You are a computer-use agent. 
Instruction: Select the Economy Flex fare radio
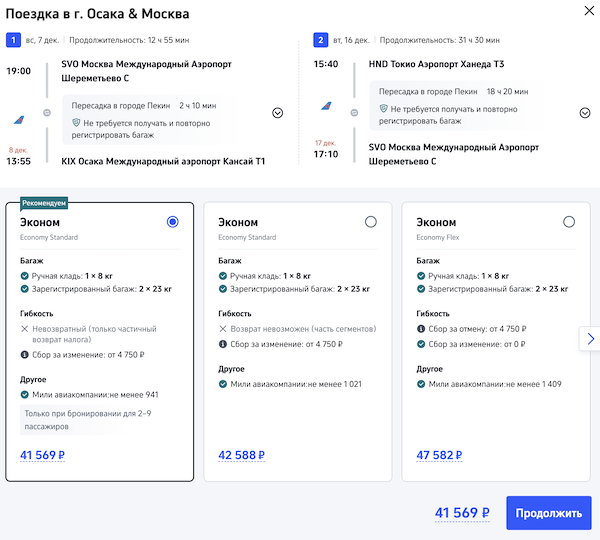tap(569, 222)
